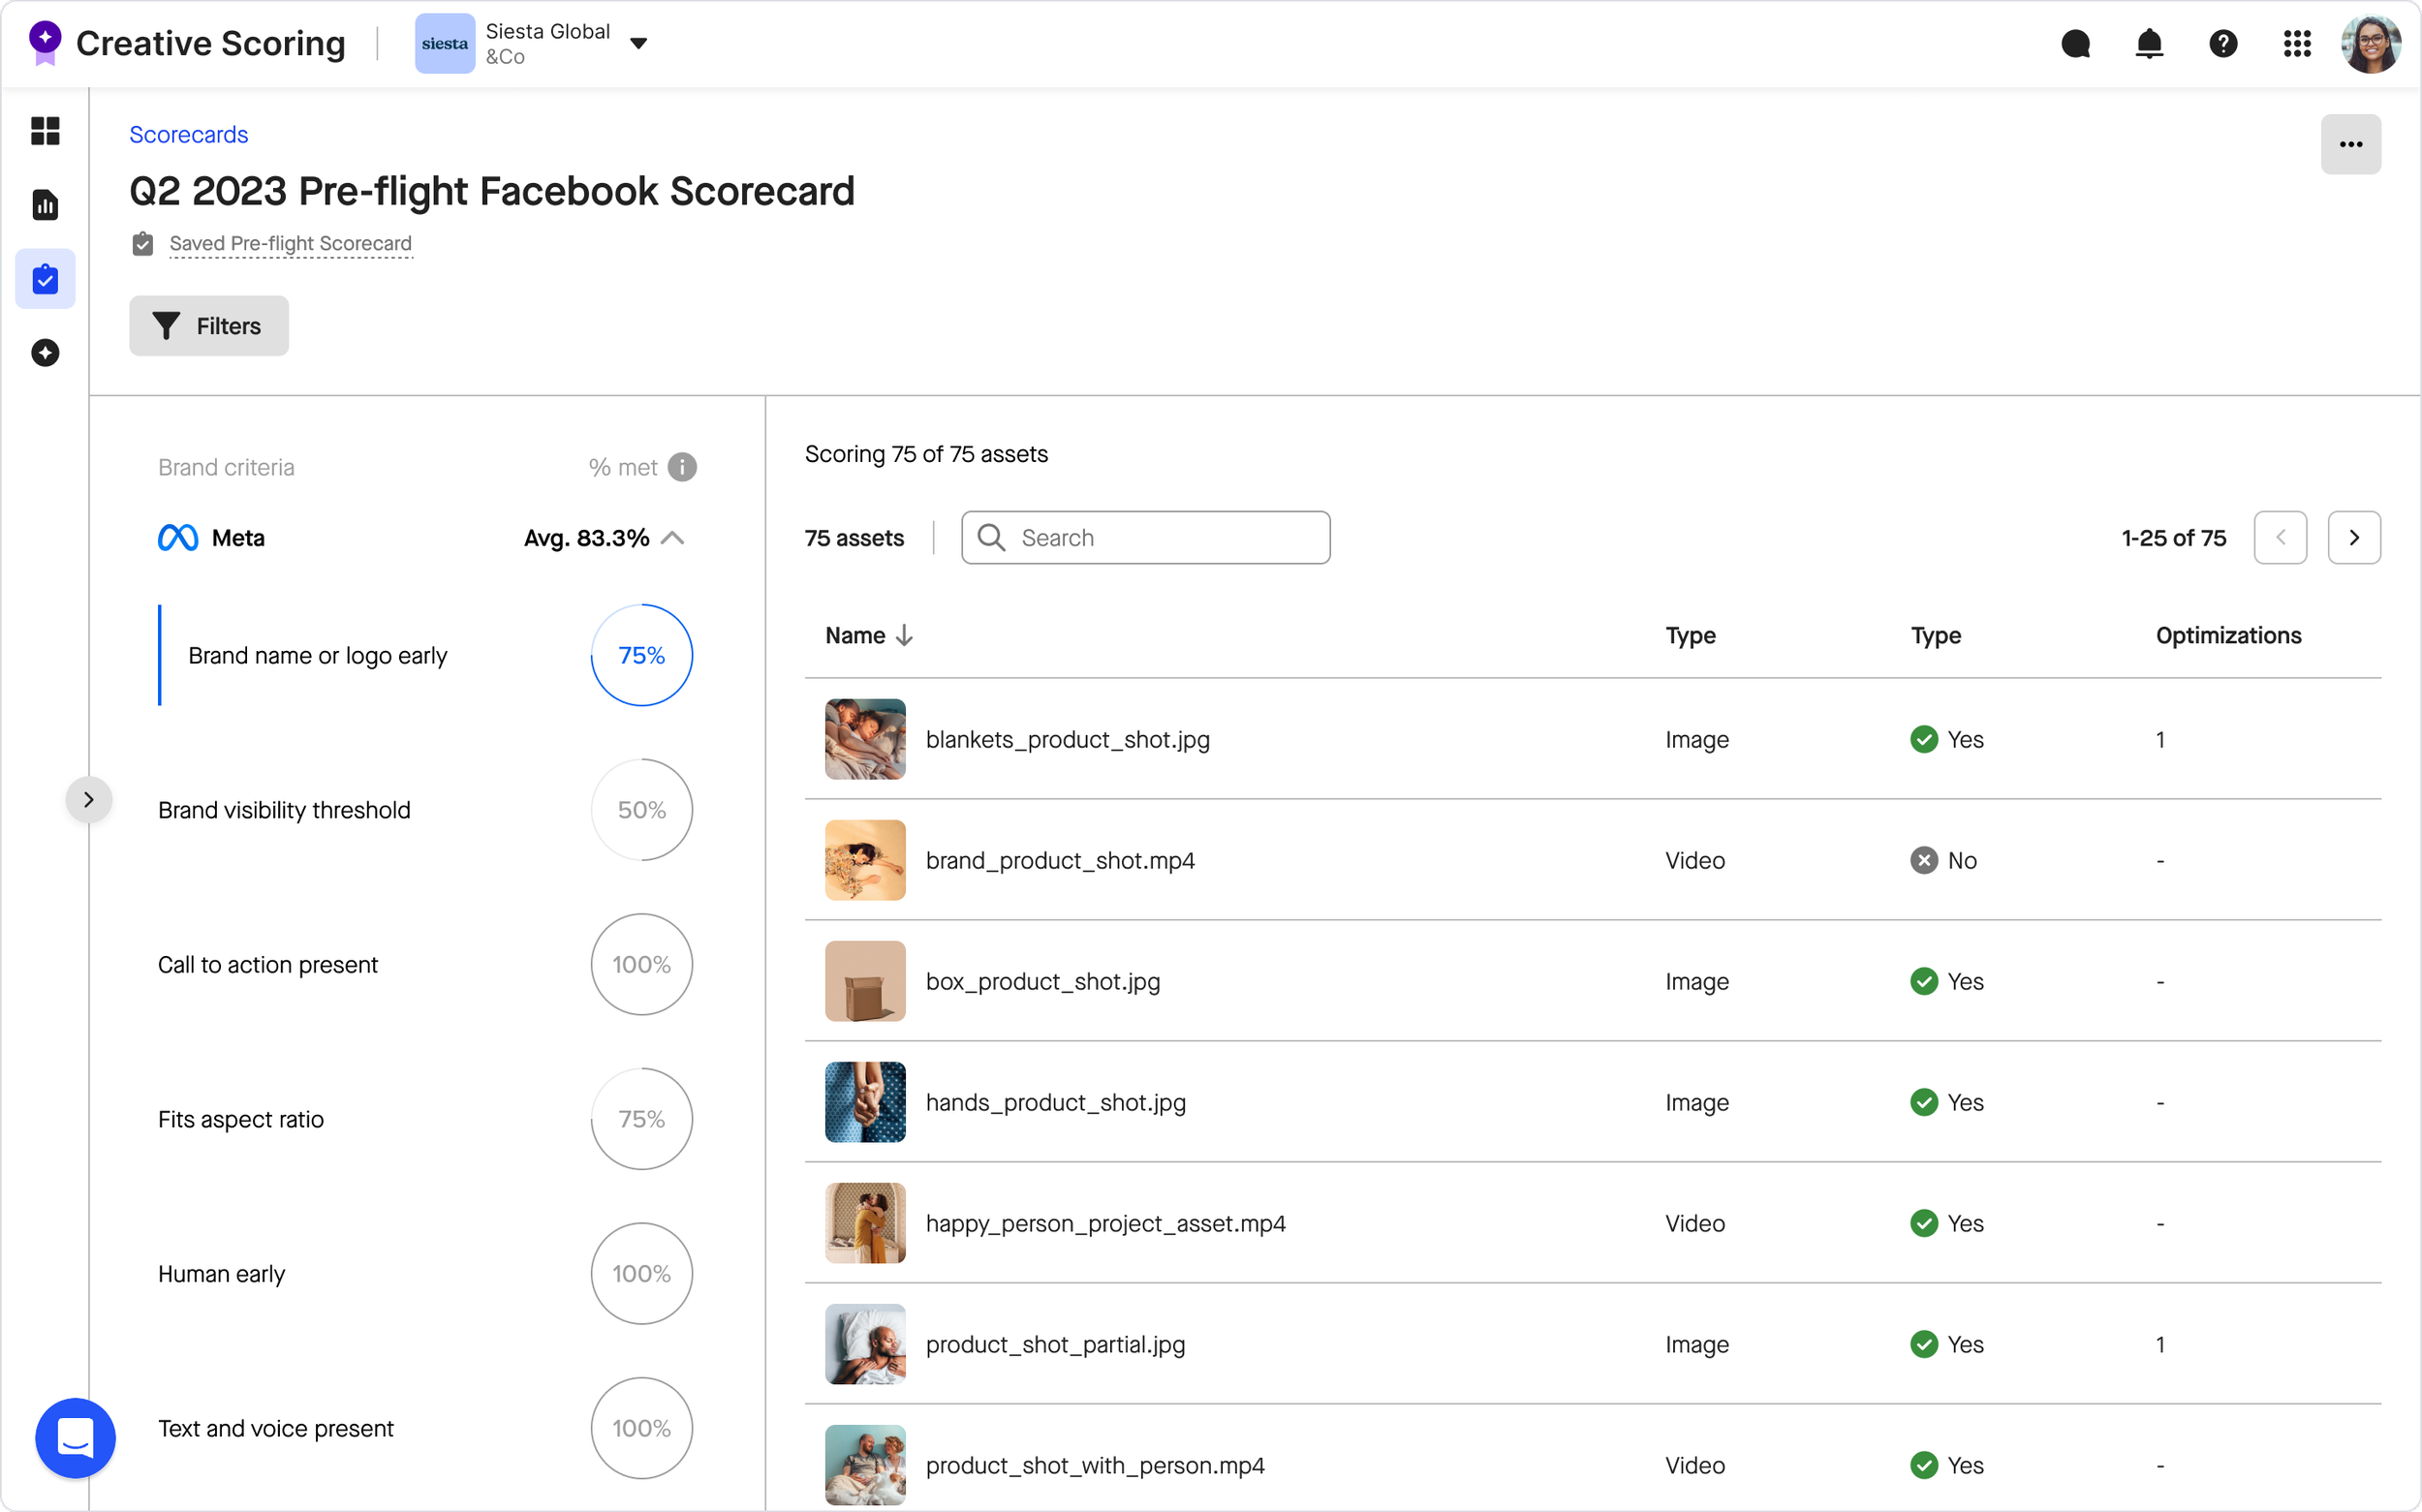Open the chat bubble icon in header

(2075, 44)
